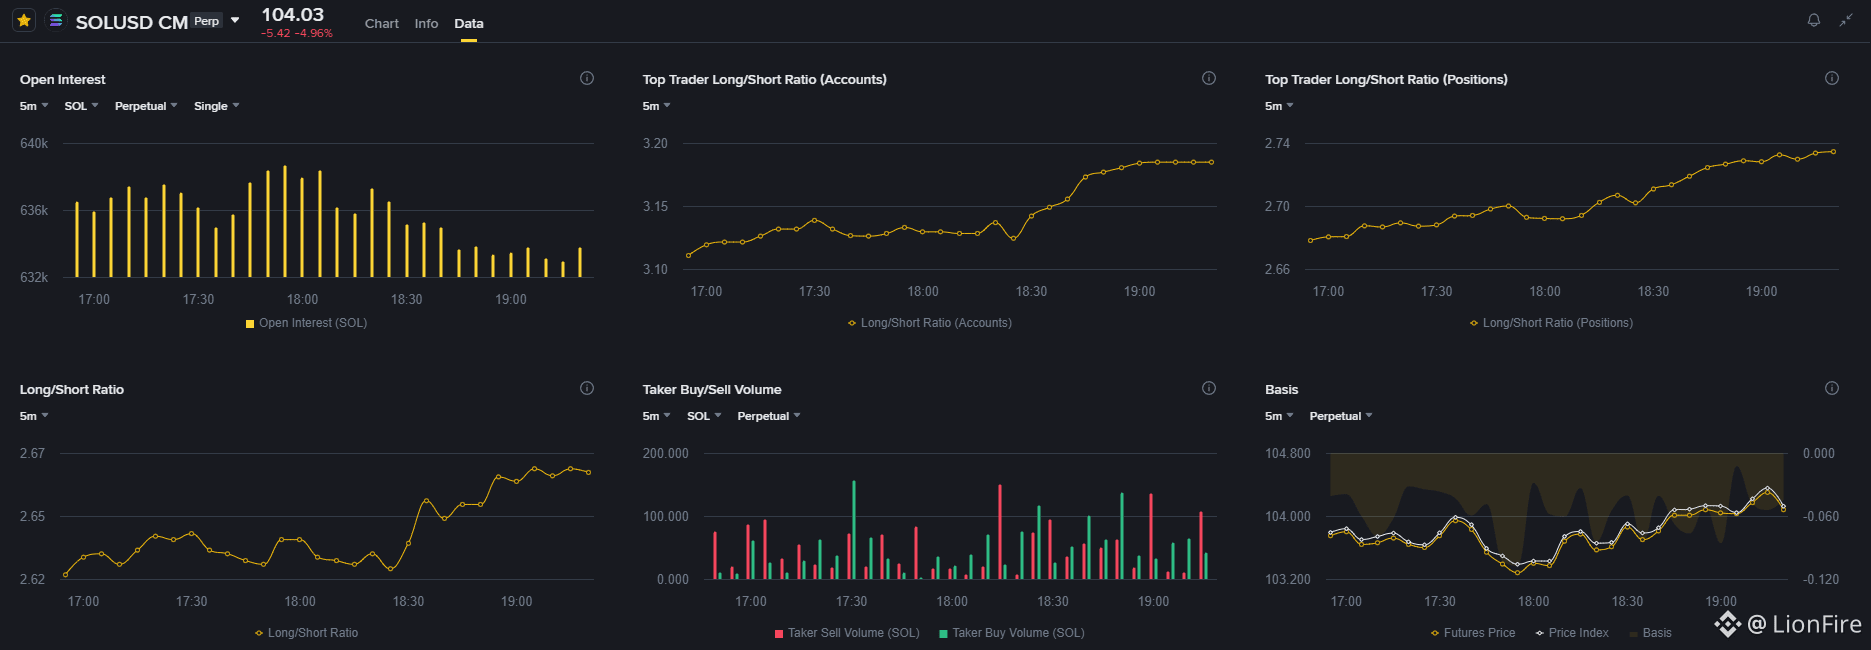Show info tooltip for Open Interest

[587, 78]
